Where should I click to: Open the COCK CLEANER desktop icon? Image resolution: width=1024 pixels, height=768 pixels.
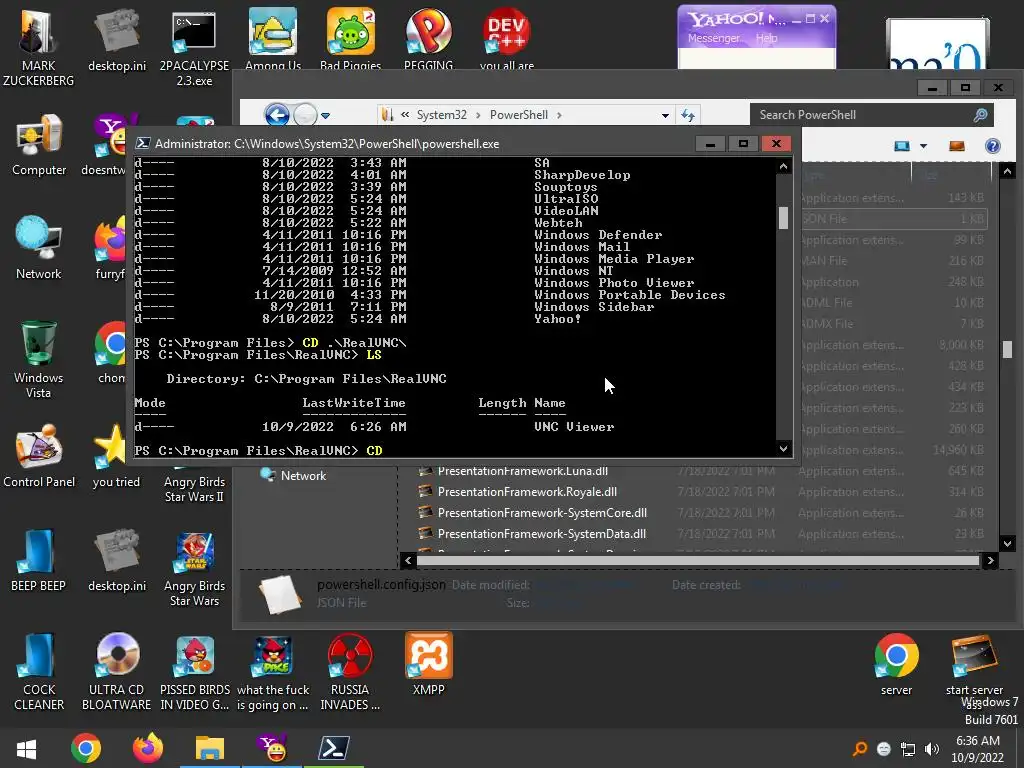[39, 671]
